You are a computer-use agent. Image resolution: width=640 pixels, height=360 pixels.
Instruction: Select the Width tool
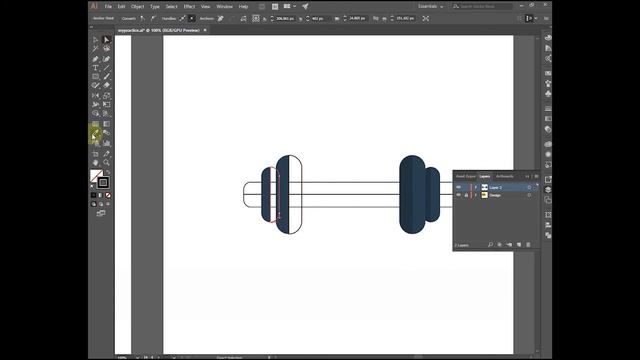click(95, 104)
